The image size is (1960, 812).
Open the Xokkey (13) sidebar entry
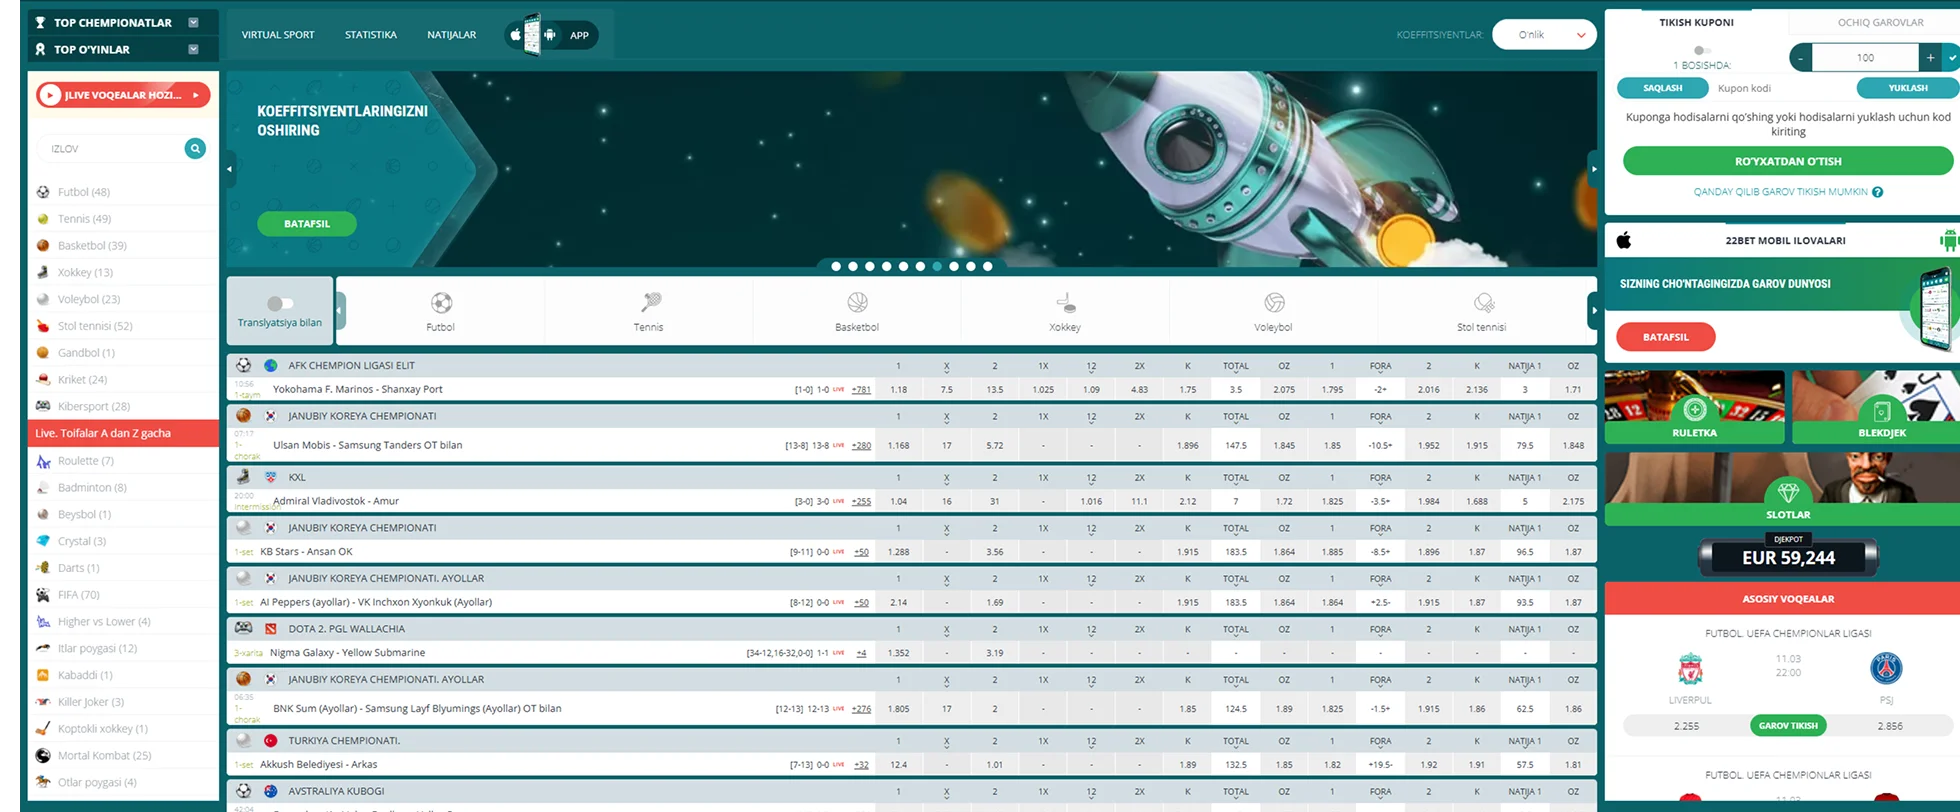pos(85,272)
